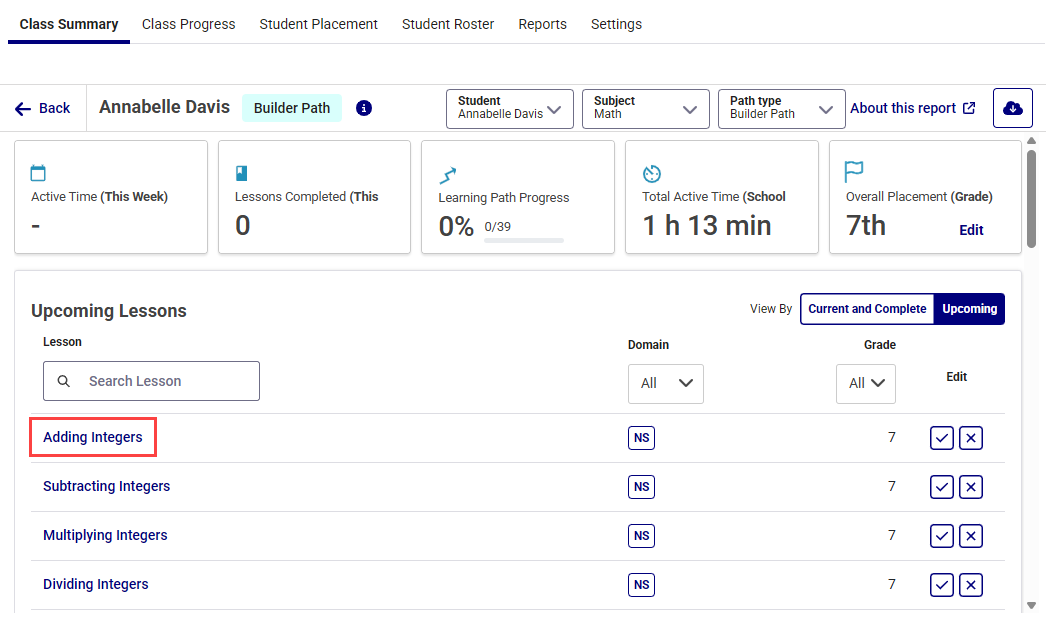Click the X button for Dividing Integers
Image resolution: width=1046 pixels, height=622 pixels.
(x=971, y=585)
